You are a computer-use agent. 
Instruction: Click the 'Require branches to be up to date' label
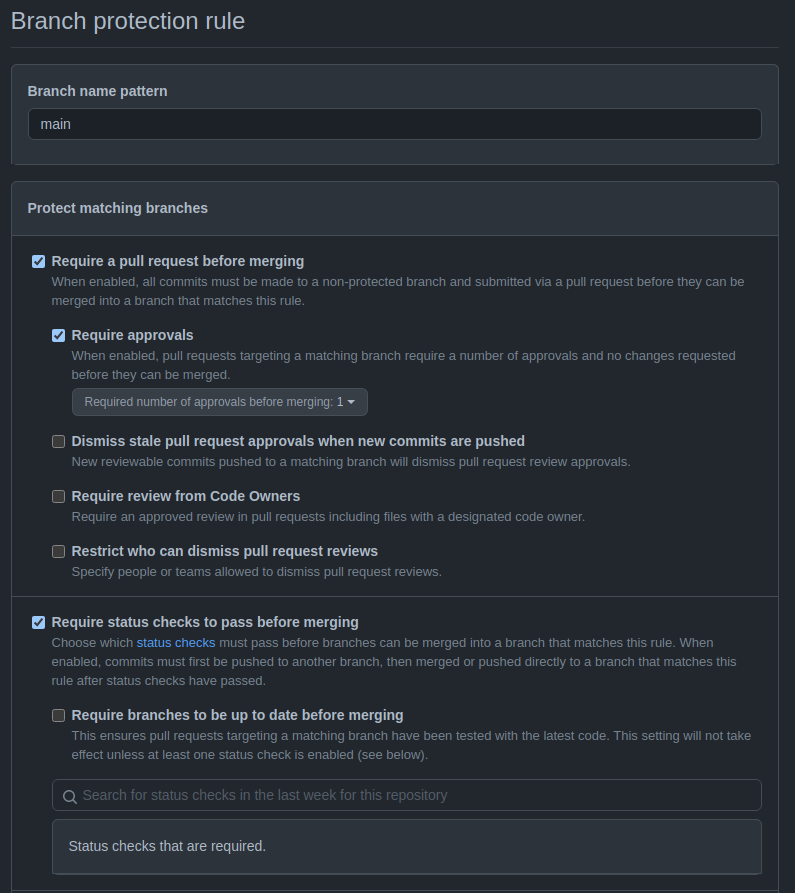[238, 715]
